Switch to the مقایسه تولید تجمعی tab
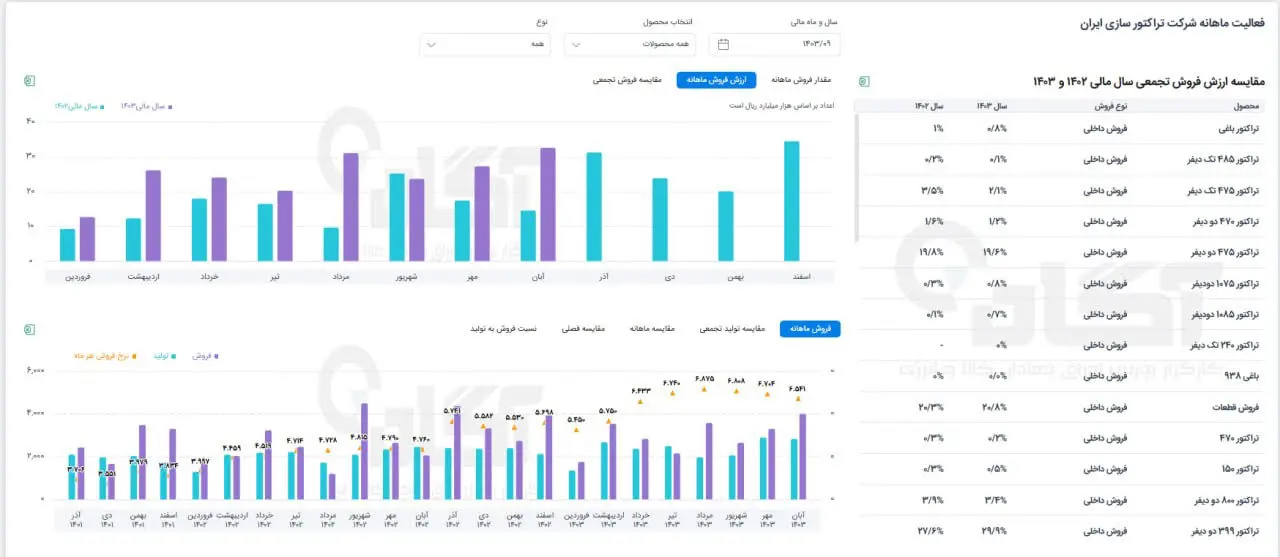This screenshot has width=1280, height=557. pos(733,328)
